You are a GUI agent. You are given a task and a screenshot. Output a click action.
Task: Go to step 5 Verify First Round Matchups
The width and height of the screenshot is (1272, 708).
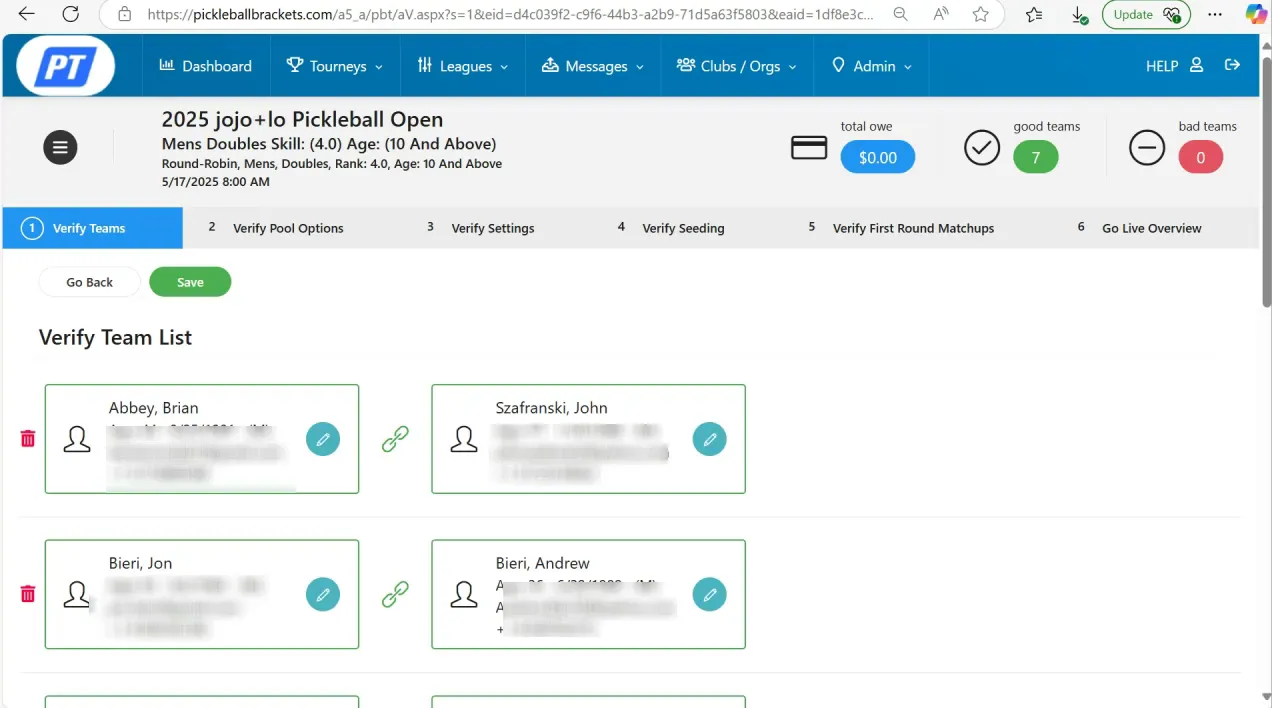click(x=901, y=228)
